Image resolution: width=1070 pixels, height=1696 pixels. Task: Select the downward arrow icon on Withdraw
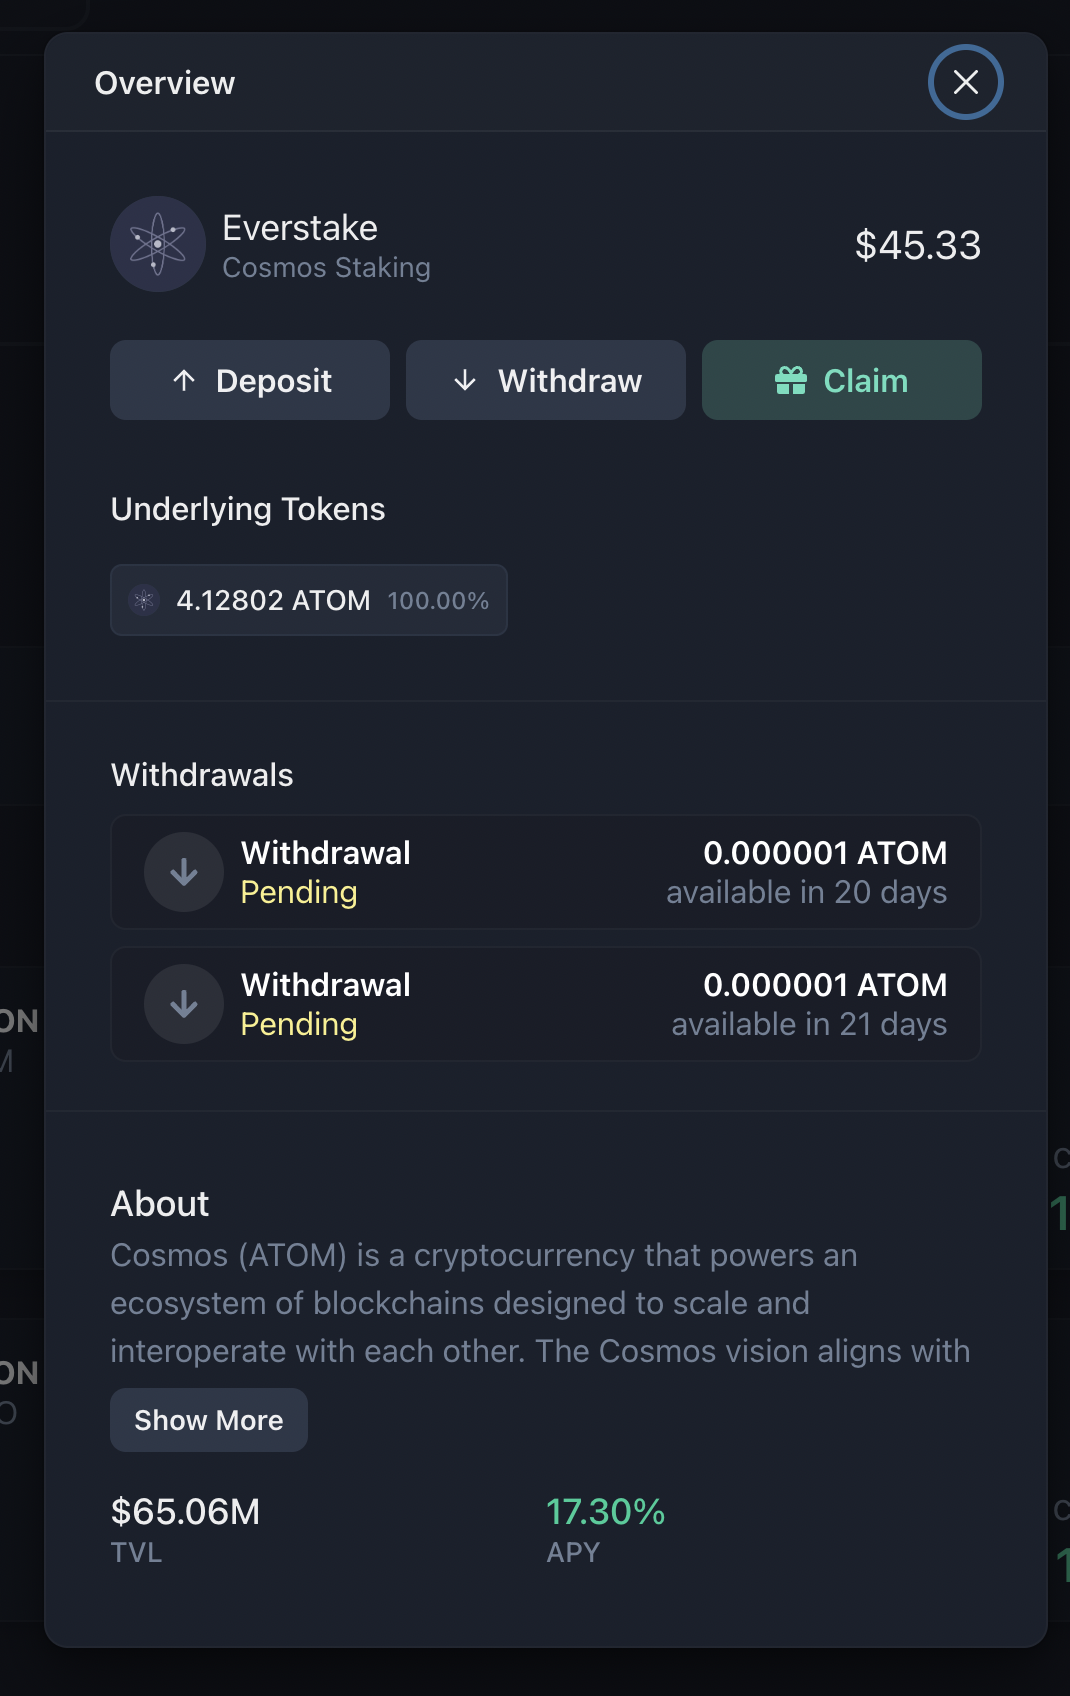(463, 380)
